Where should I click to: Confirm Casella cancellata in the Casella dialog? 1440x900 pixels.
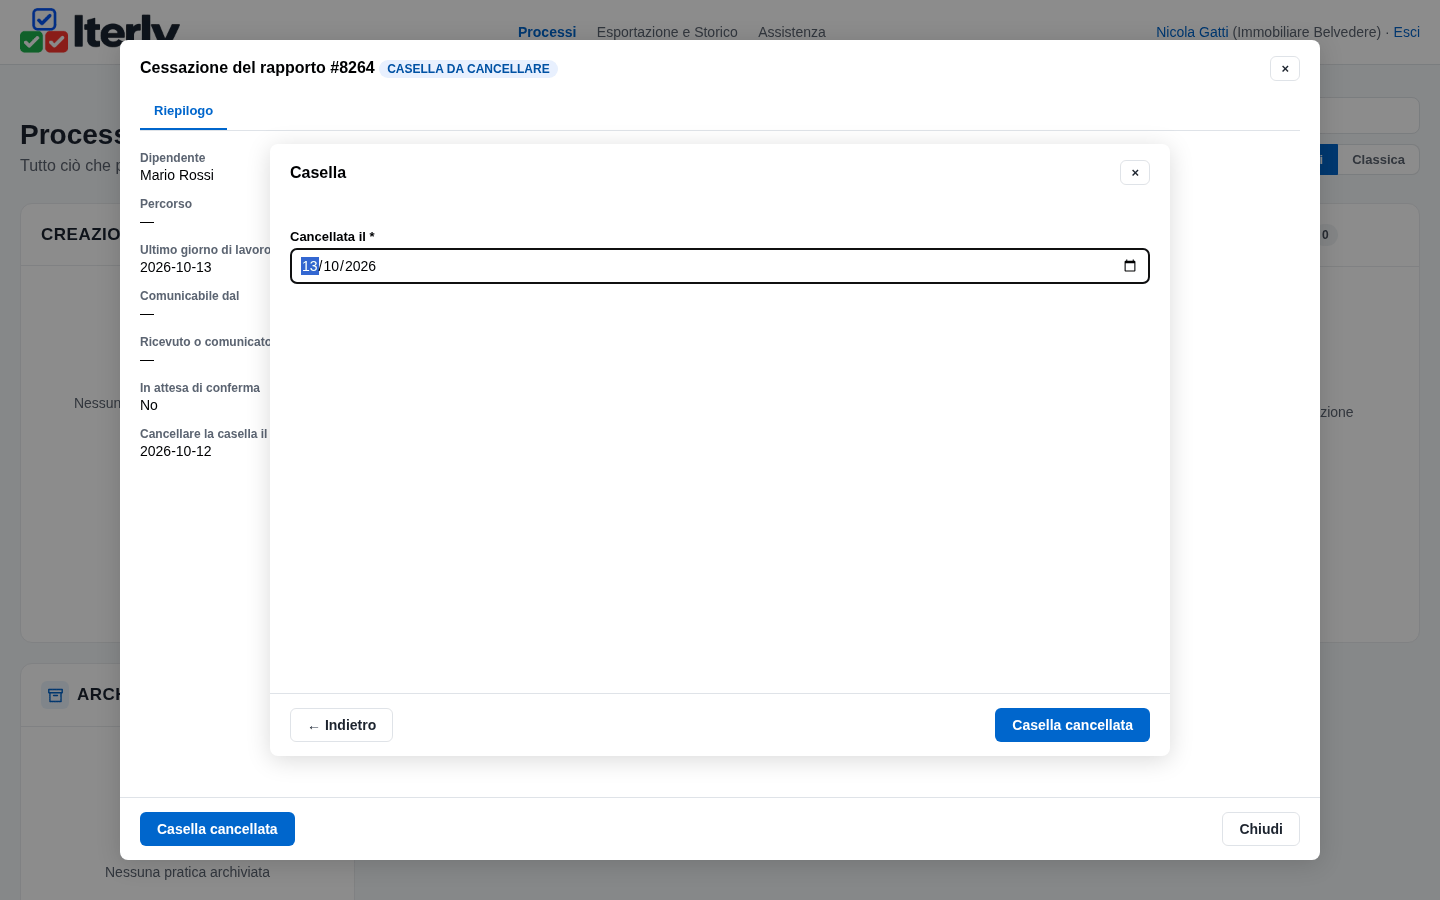click(1072, 725)
